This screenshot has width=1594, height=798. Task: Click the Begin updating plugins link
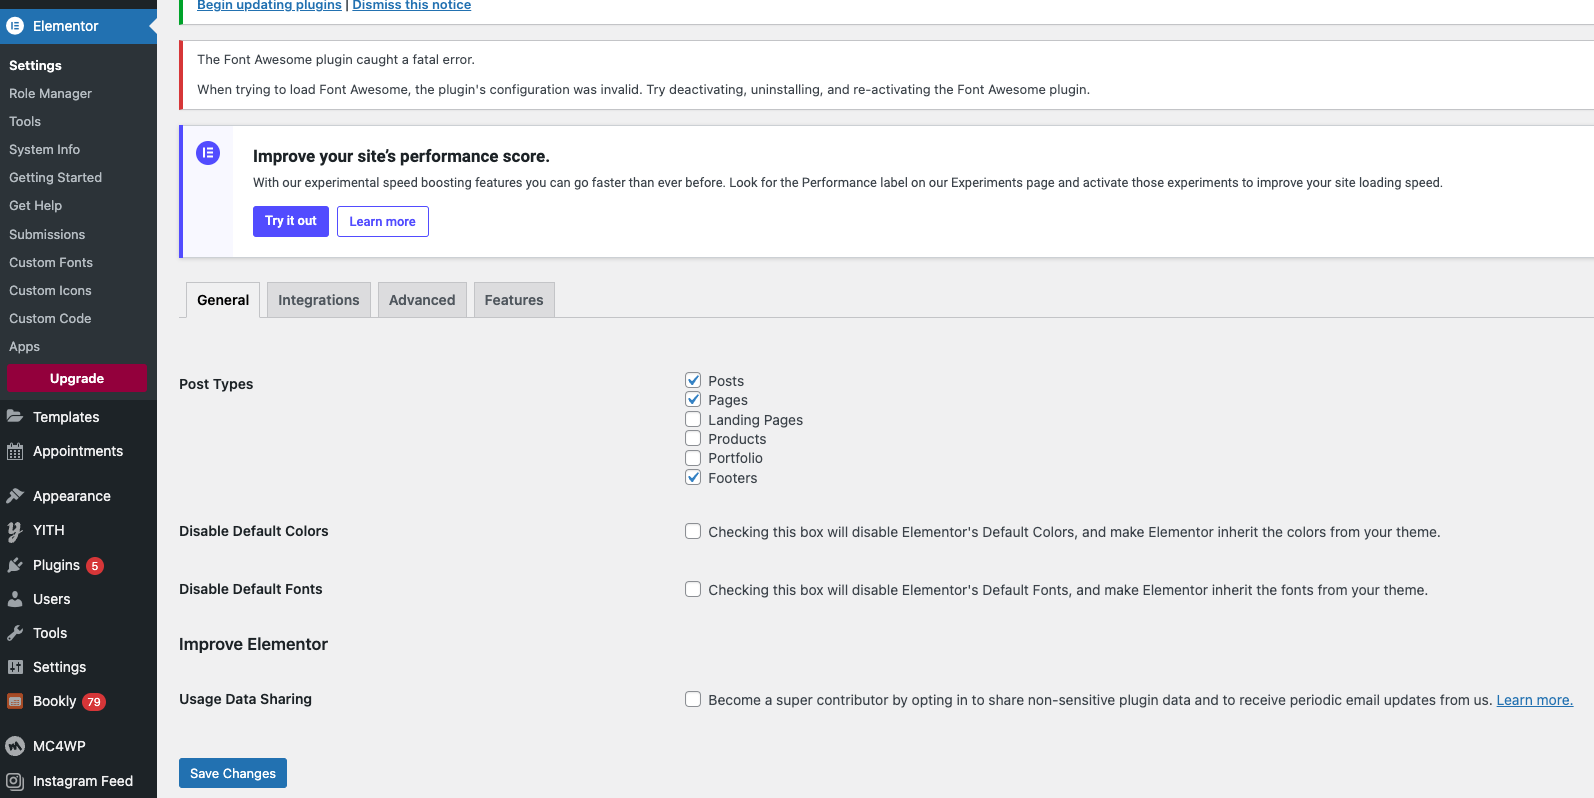(x=269, y=5)
